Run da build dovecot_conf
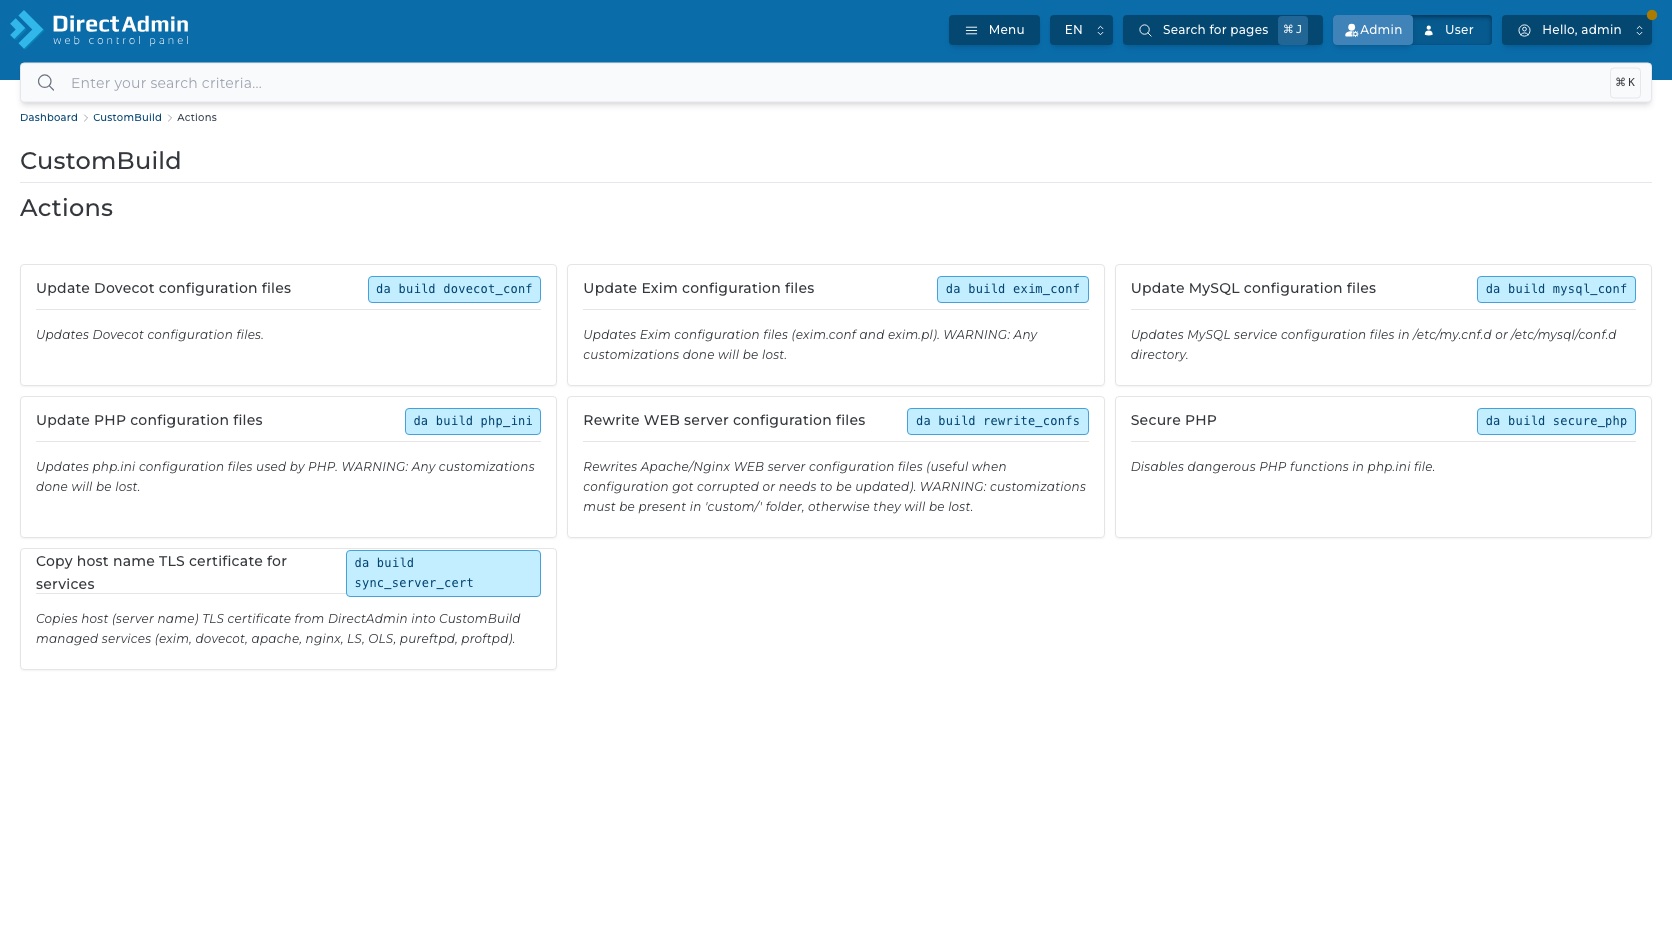Screen dimensions: 1672x941 (x=454, y=289)
